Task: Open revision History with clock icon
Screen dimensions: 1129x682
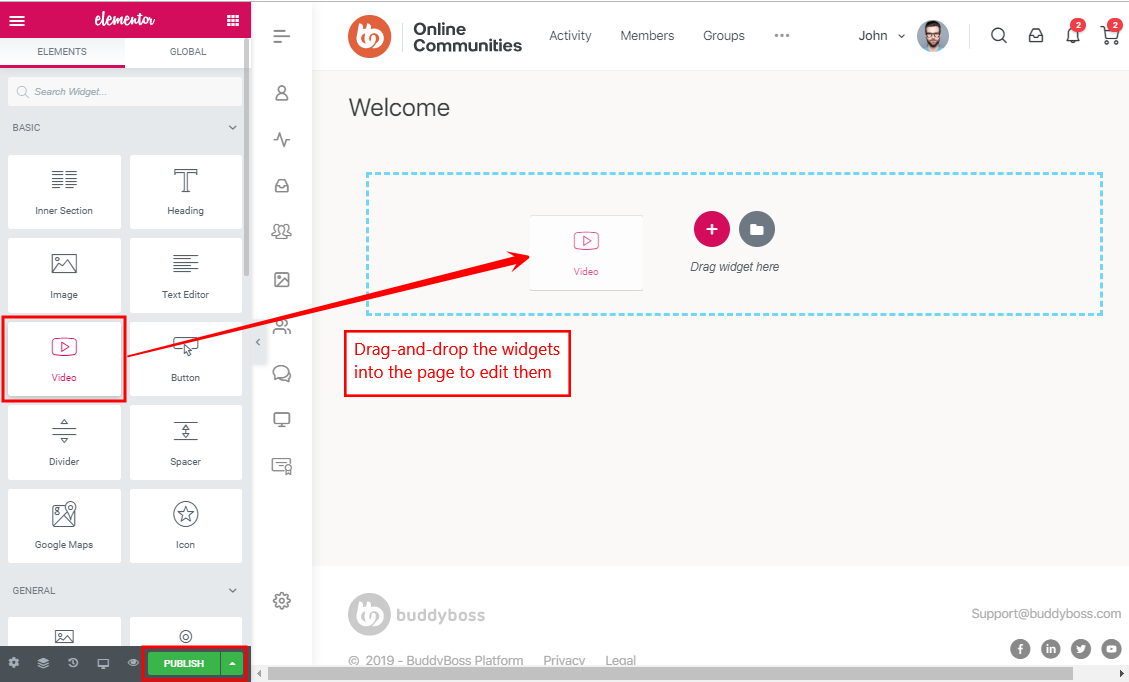Action: click(71, 663)
